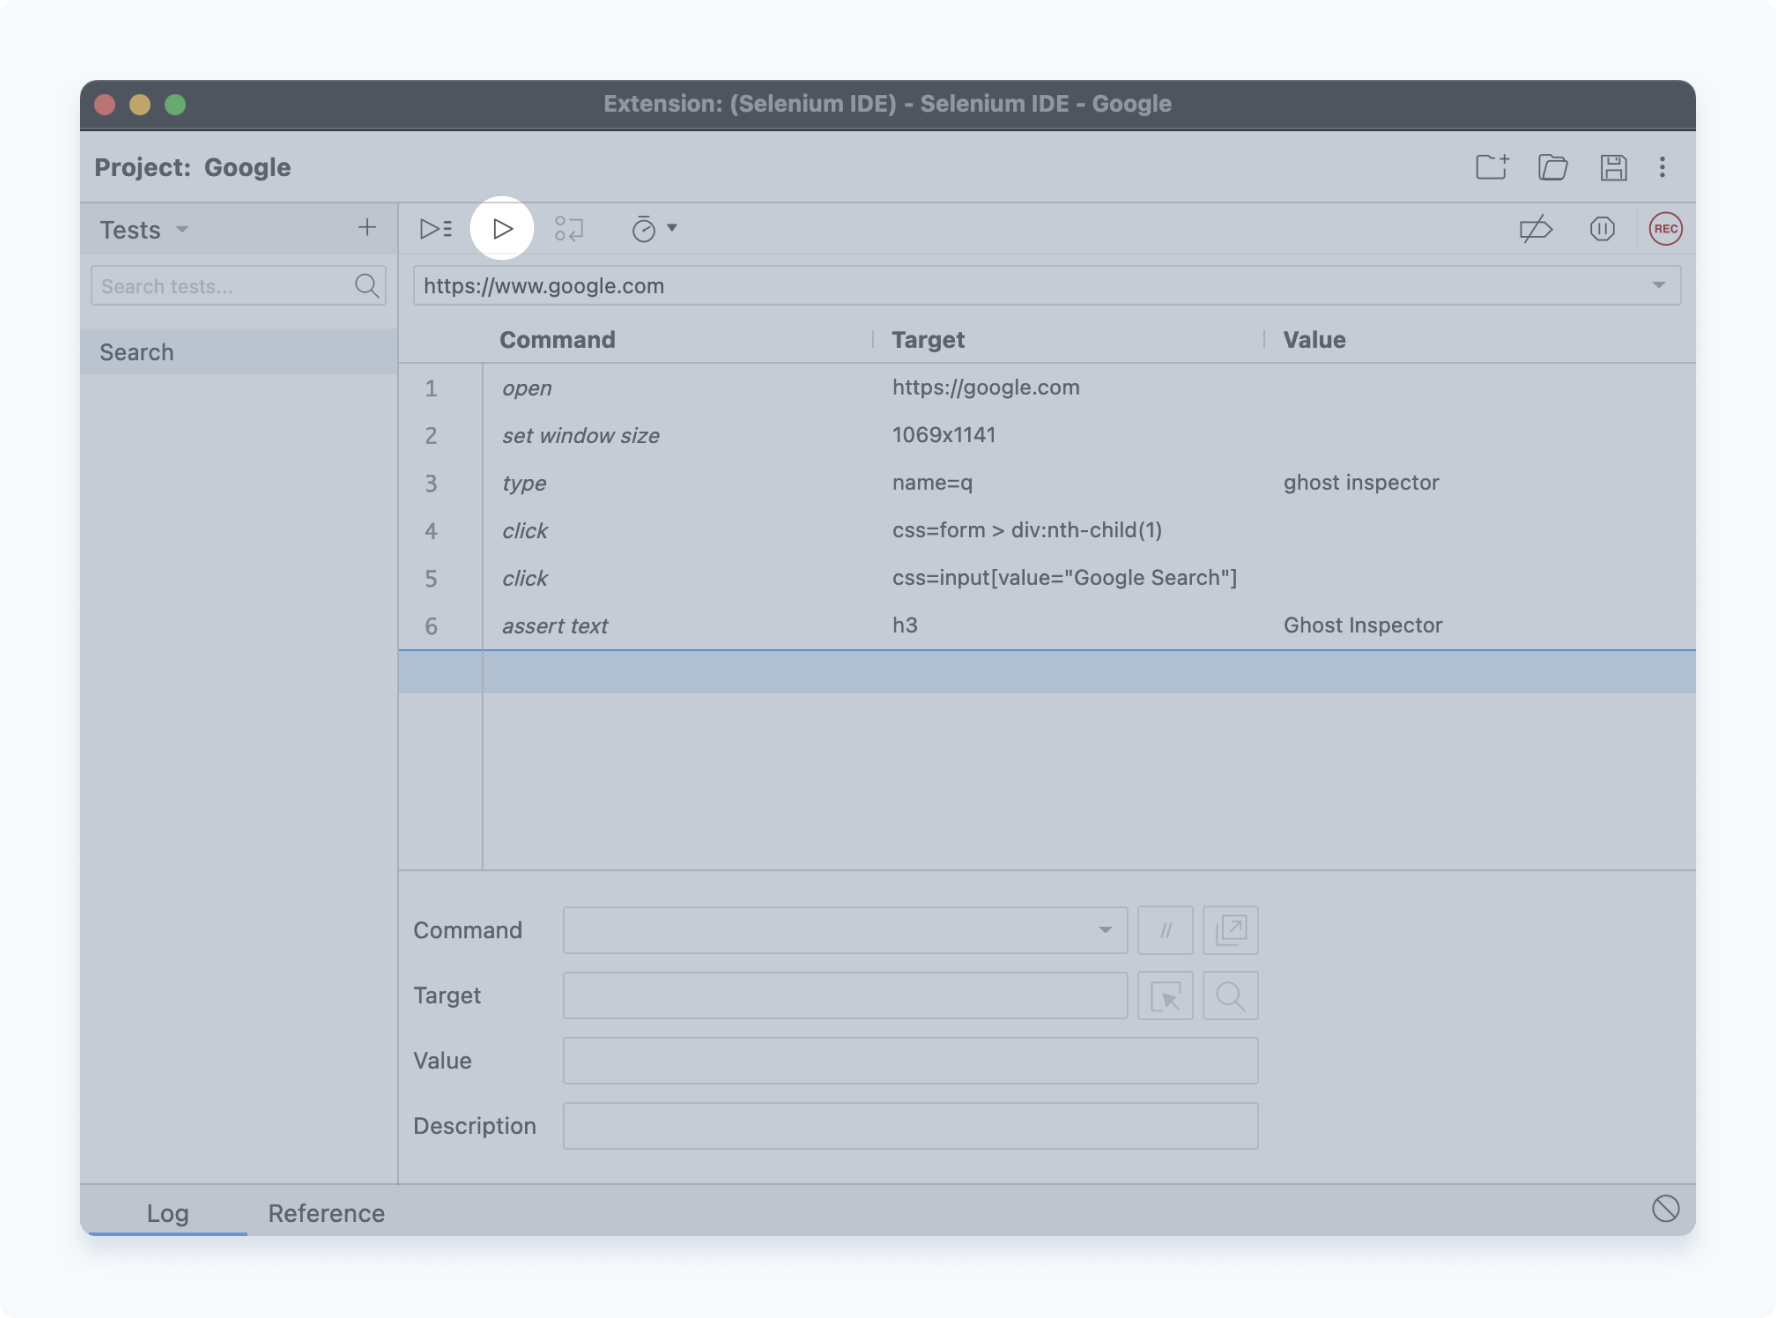Open an existing project
Screen dimensions: 1776x1318
1553,167
